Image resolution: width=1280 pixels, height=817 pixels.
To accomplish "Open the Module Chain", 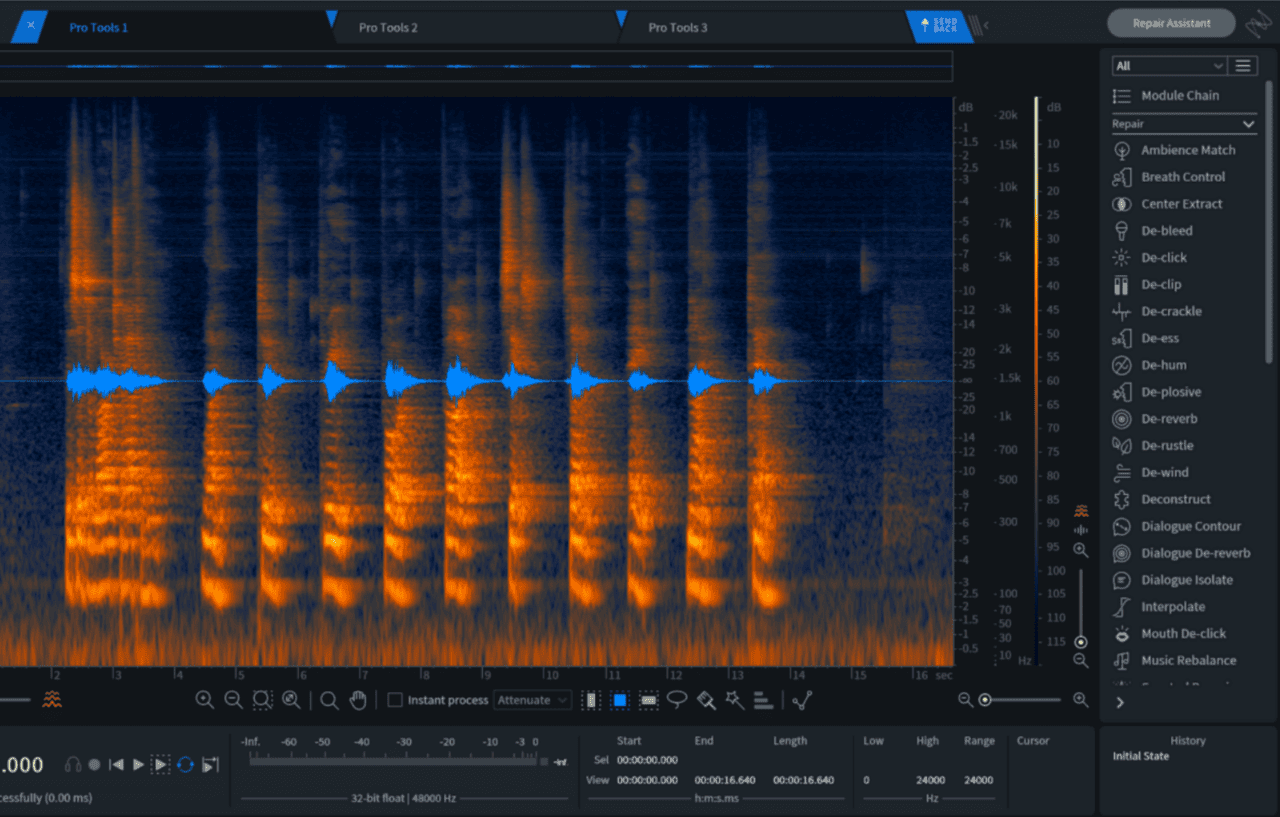I will [1166, 96].
